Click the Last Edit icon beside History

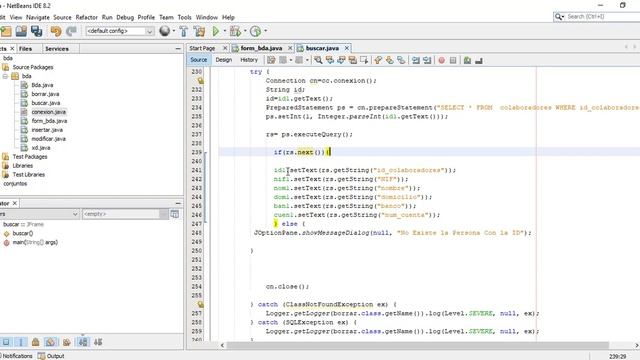coord(271,60)
